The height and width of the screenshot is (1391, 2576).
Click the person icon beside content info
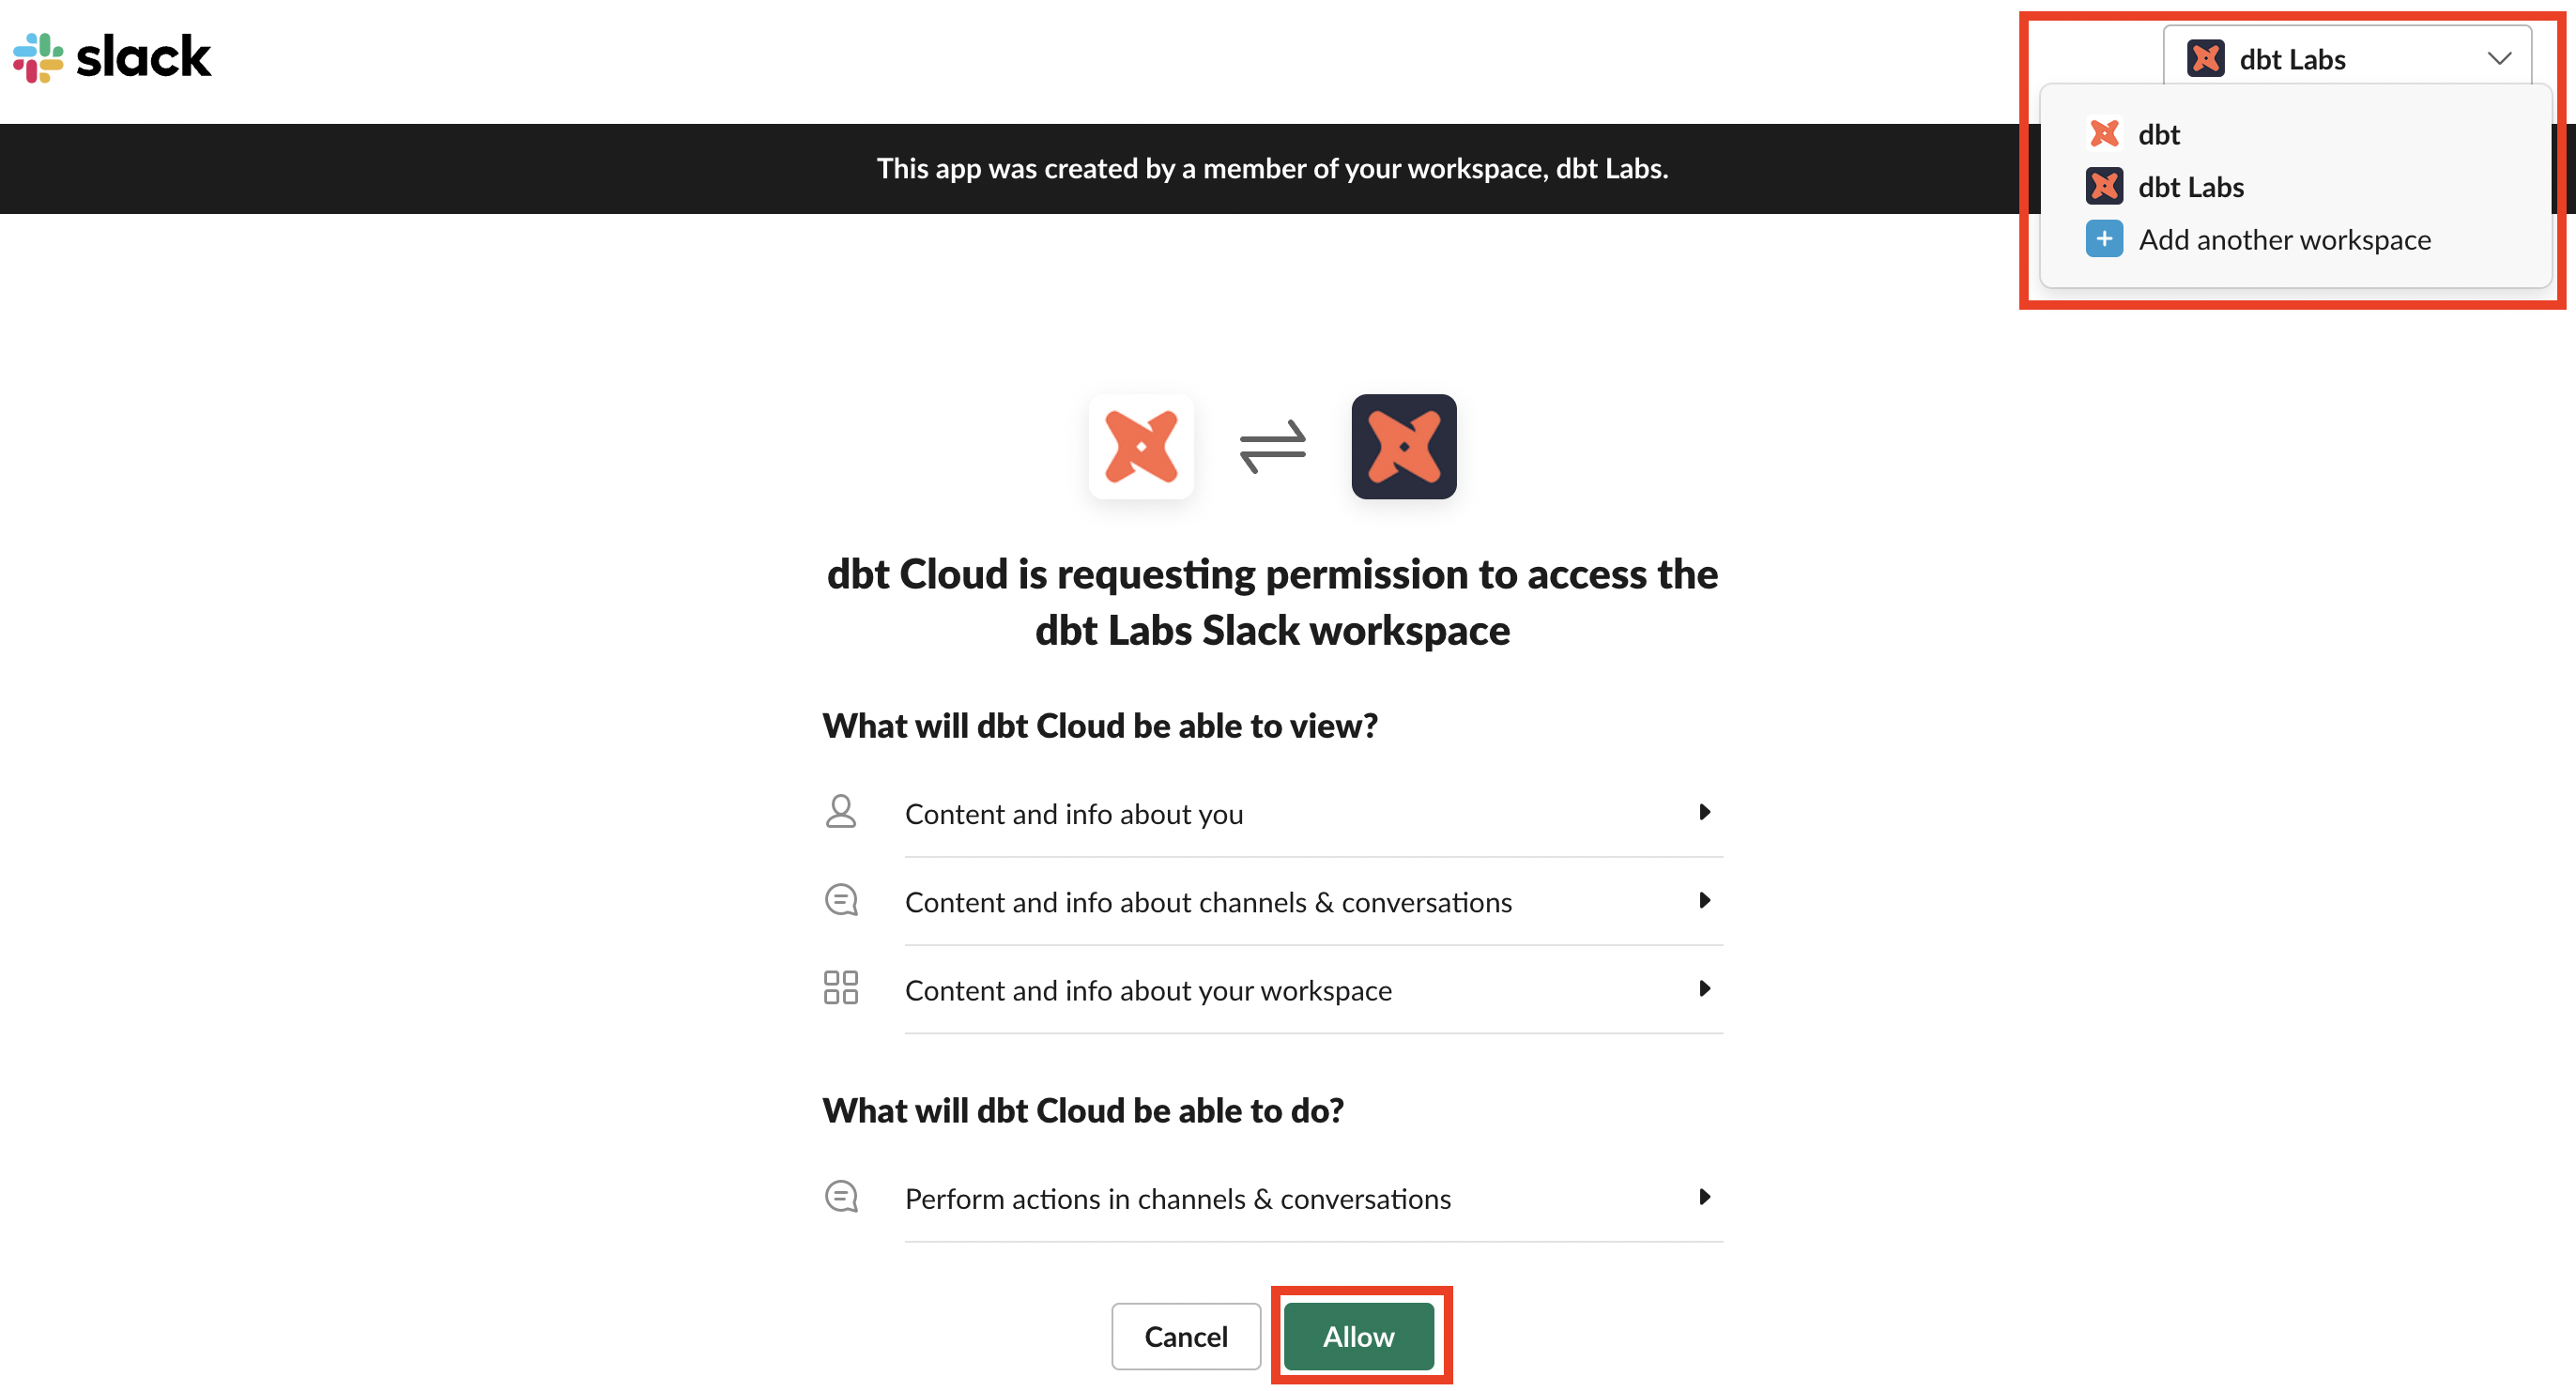coord(839,812)
